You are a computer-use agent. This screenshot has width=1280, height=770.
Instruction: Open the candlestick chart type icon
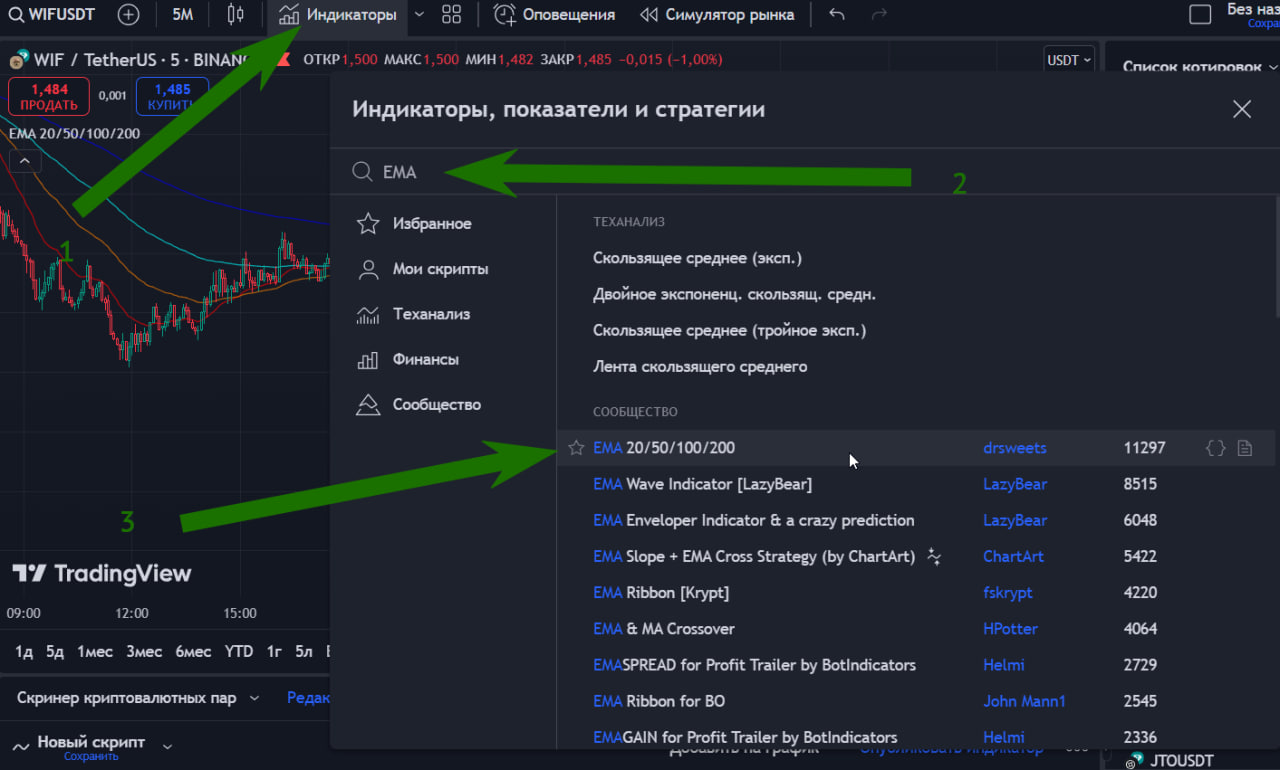pyautogui.click(x=235, y=15)
